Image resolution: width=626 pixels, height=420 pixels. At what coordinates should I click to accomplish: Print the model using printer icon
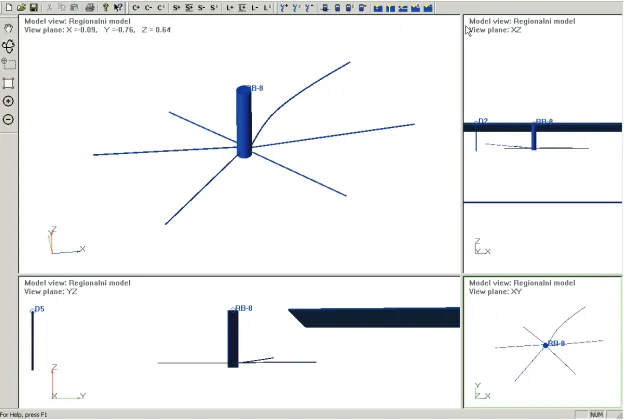coord(90,8)
